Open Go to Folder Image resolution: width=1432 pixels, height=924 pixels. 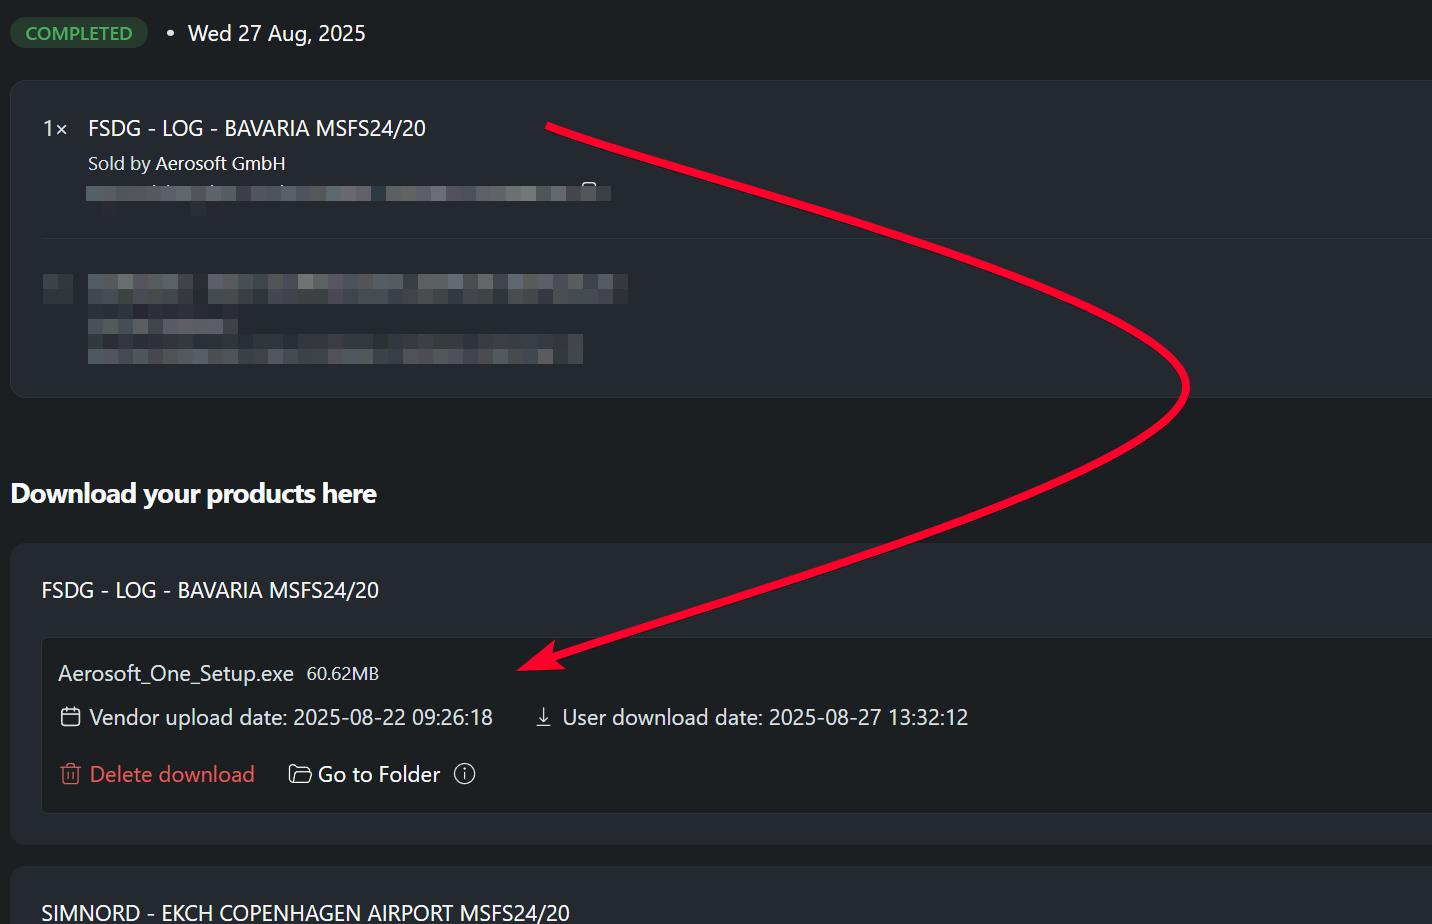click(x=379, y=774)
